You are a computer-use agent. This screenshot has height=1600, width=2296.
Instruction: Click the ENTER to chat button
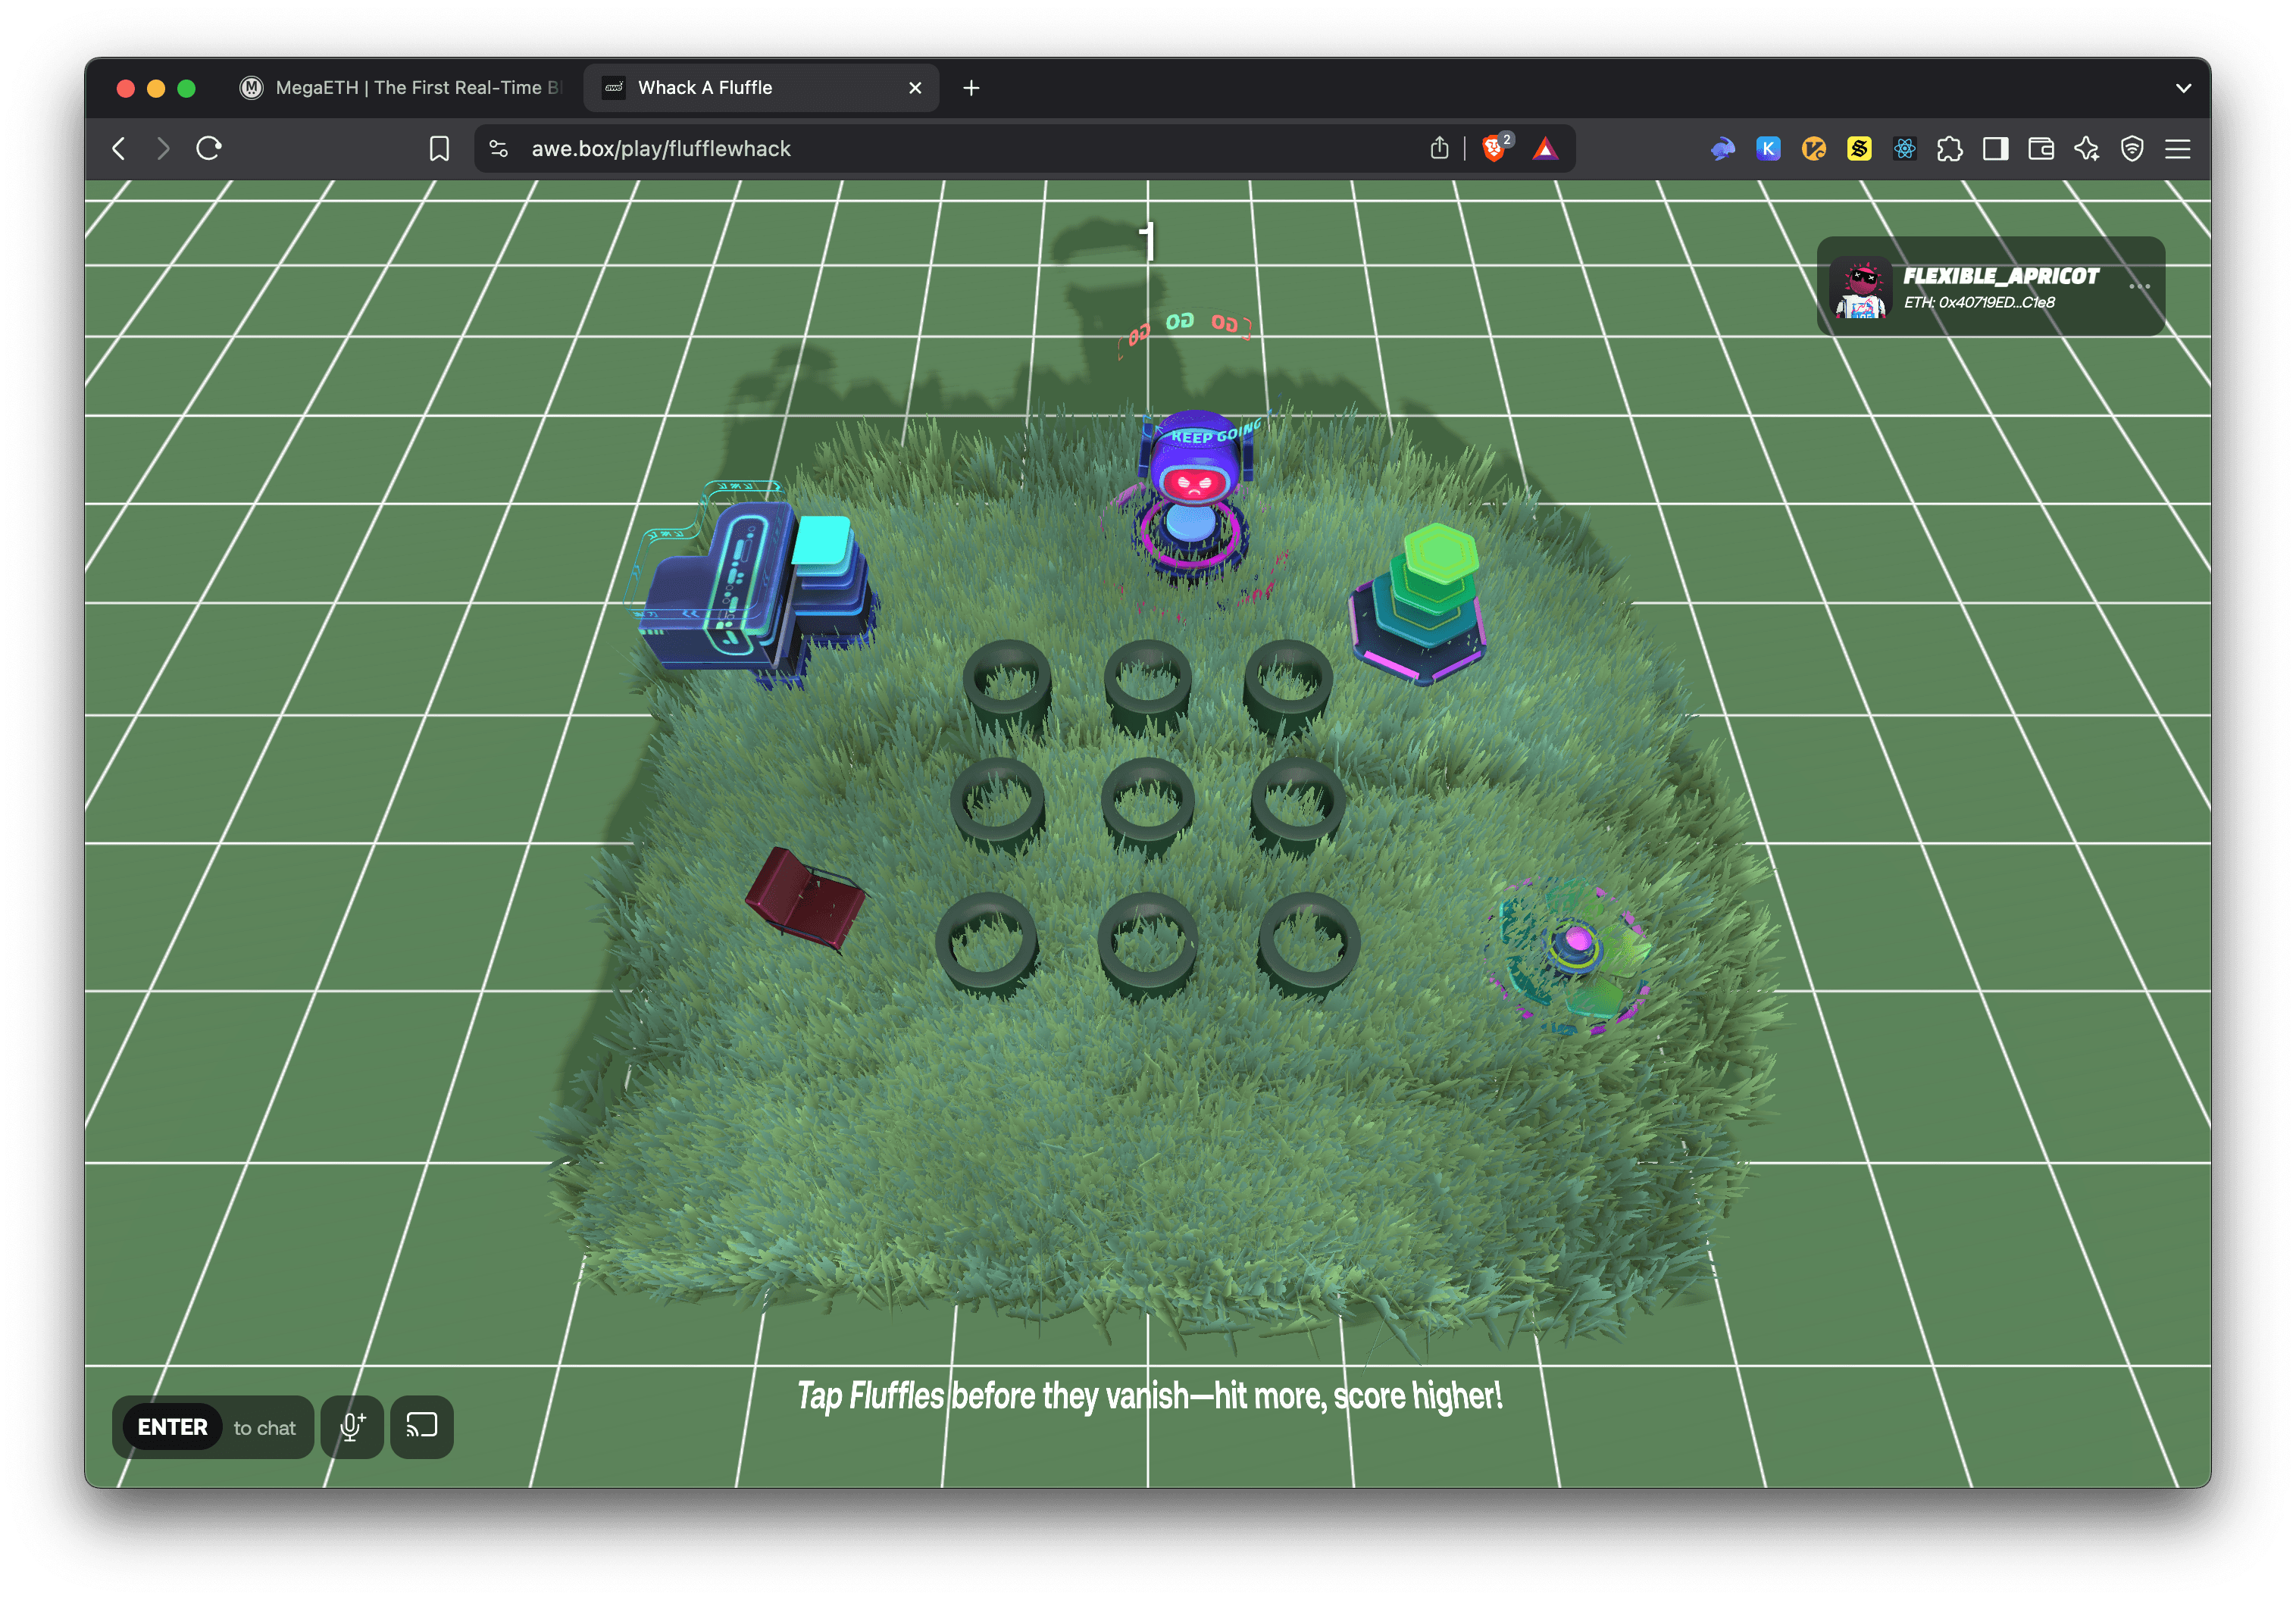point(213,1427)
